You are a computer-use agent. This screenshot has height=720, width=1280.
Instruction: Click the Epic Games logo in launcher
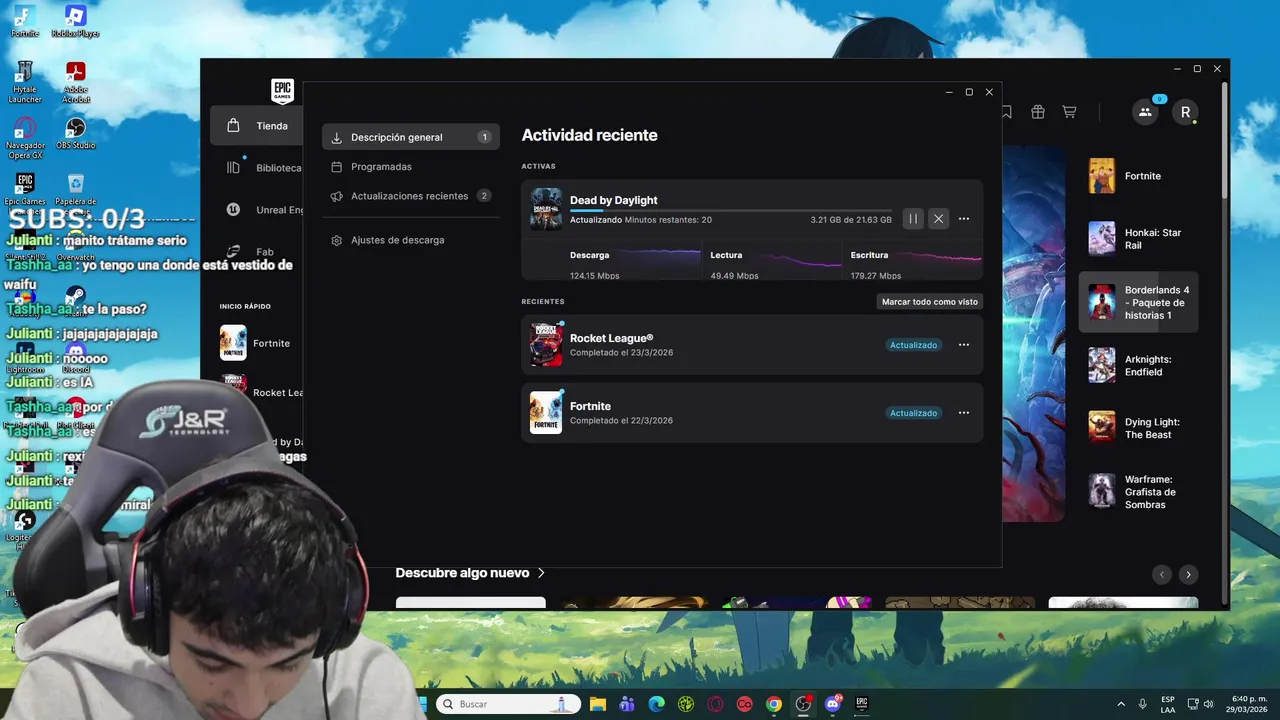[x=282, y=90]
